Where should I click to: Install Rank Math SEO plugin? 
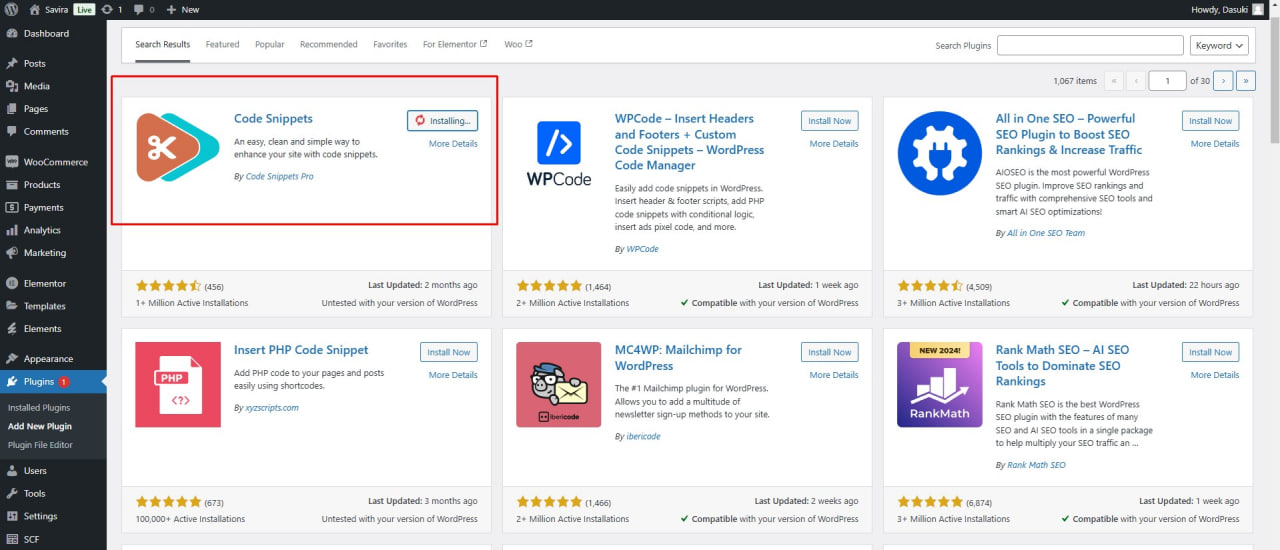[x=1210, y=352]
